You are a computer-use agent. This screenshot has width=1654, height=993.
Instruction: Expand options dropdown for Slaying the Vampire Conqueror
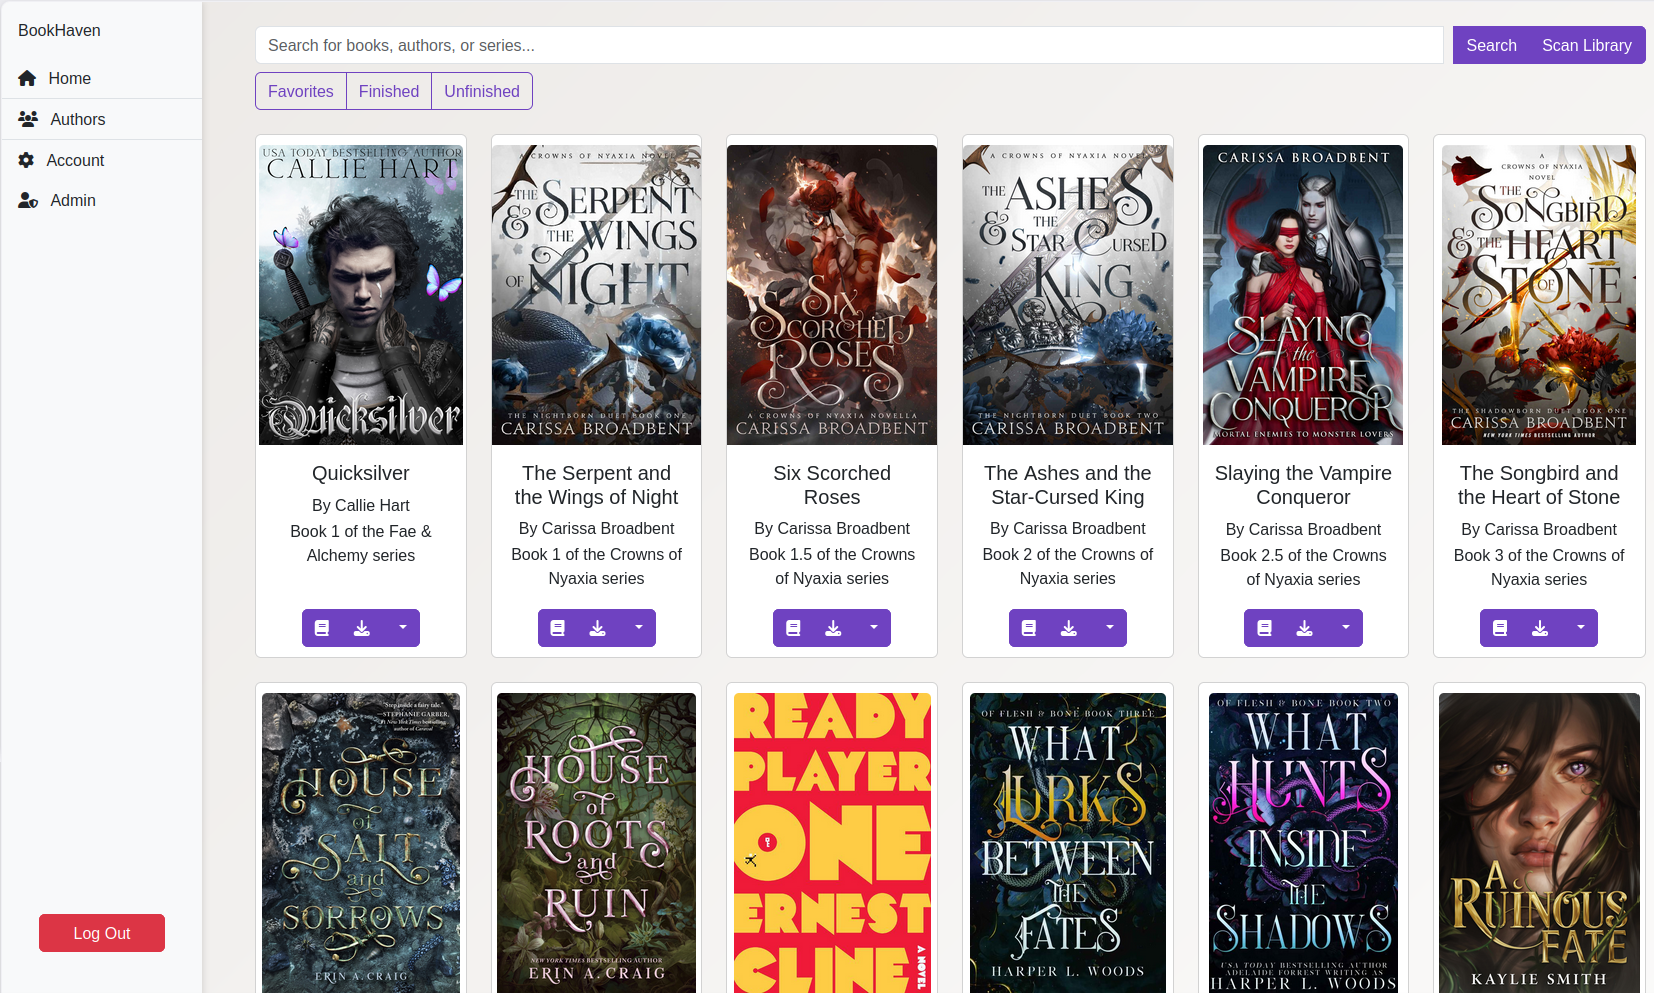1345,628
